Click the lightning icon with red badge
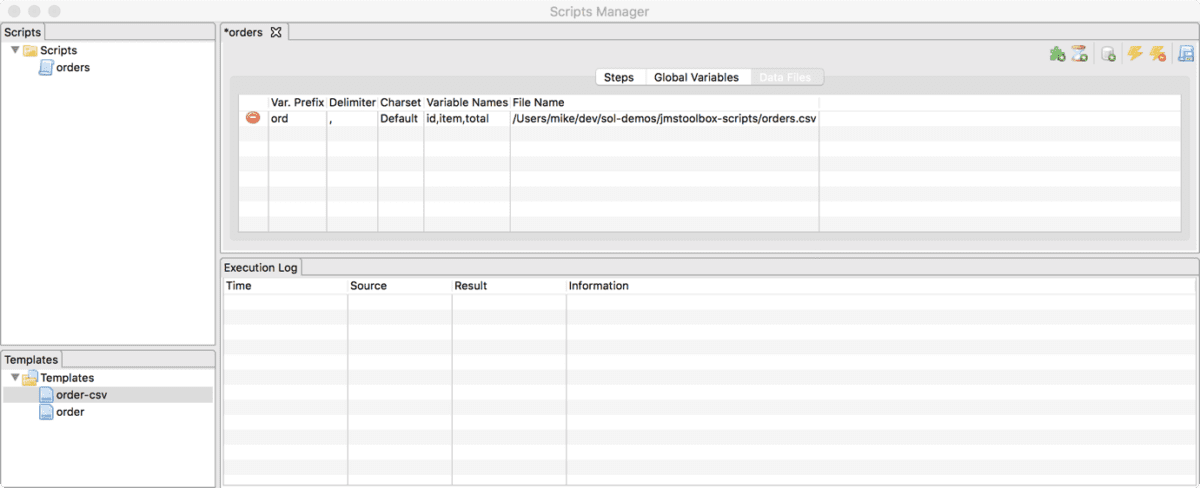Viewport: 1200px width, 488px height. (x=1157, y=54)
